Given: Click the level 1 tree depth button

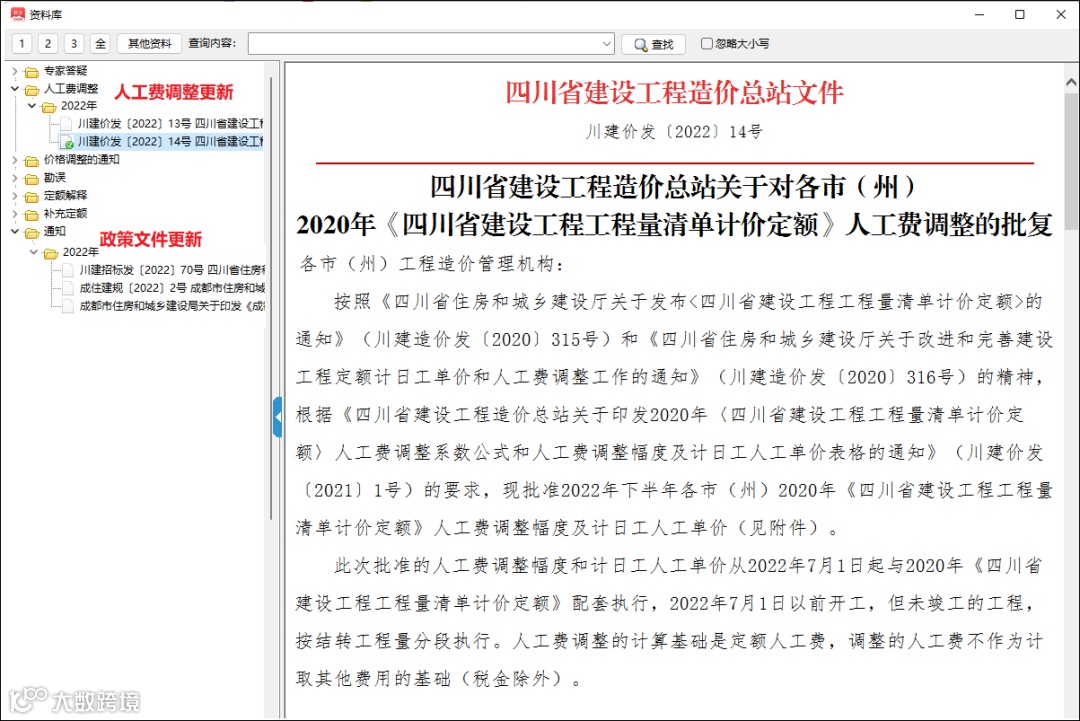Looking at the screenshot, I should click(21, 43).
